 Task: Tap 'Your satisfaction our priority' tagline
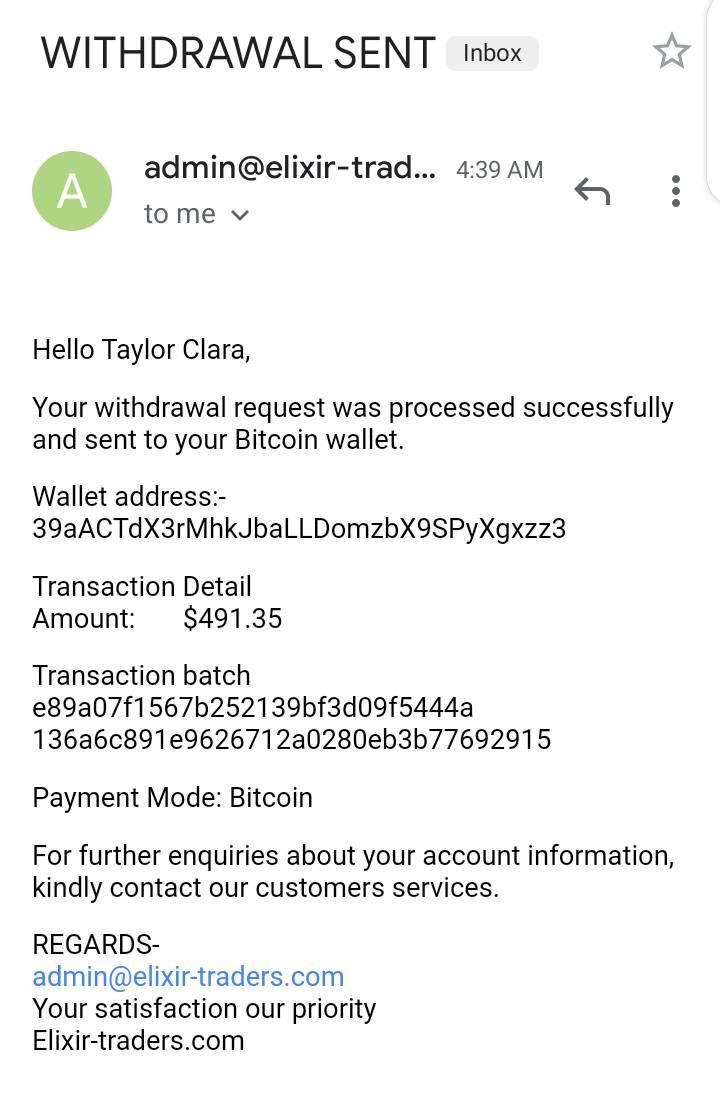[204, 1009]
